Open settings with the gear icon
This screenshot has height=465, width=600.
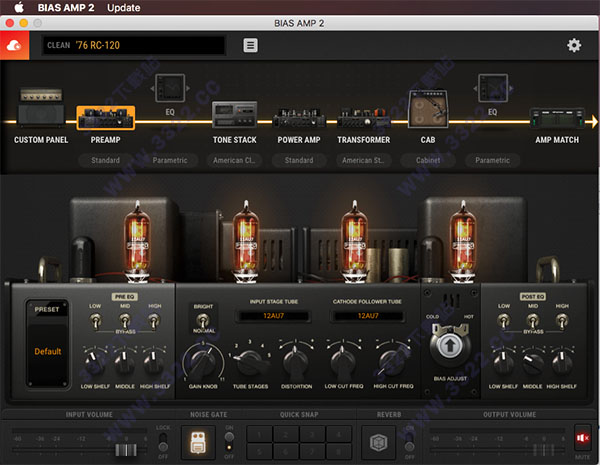(574, 45)
